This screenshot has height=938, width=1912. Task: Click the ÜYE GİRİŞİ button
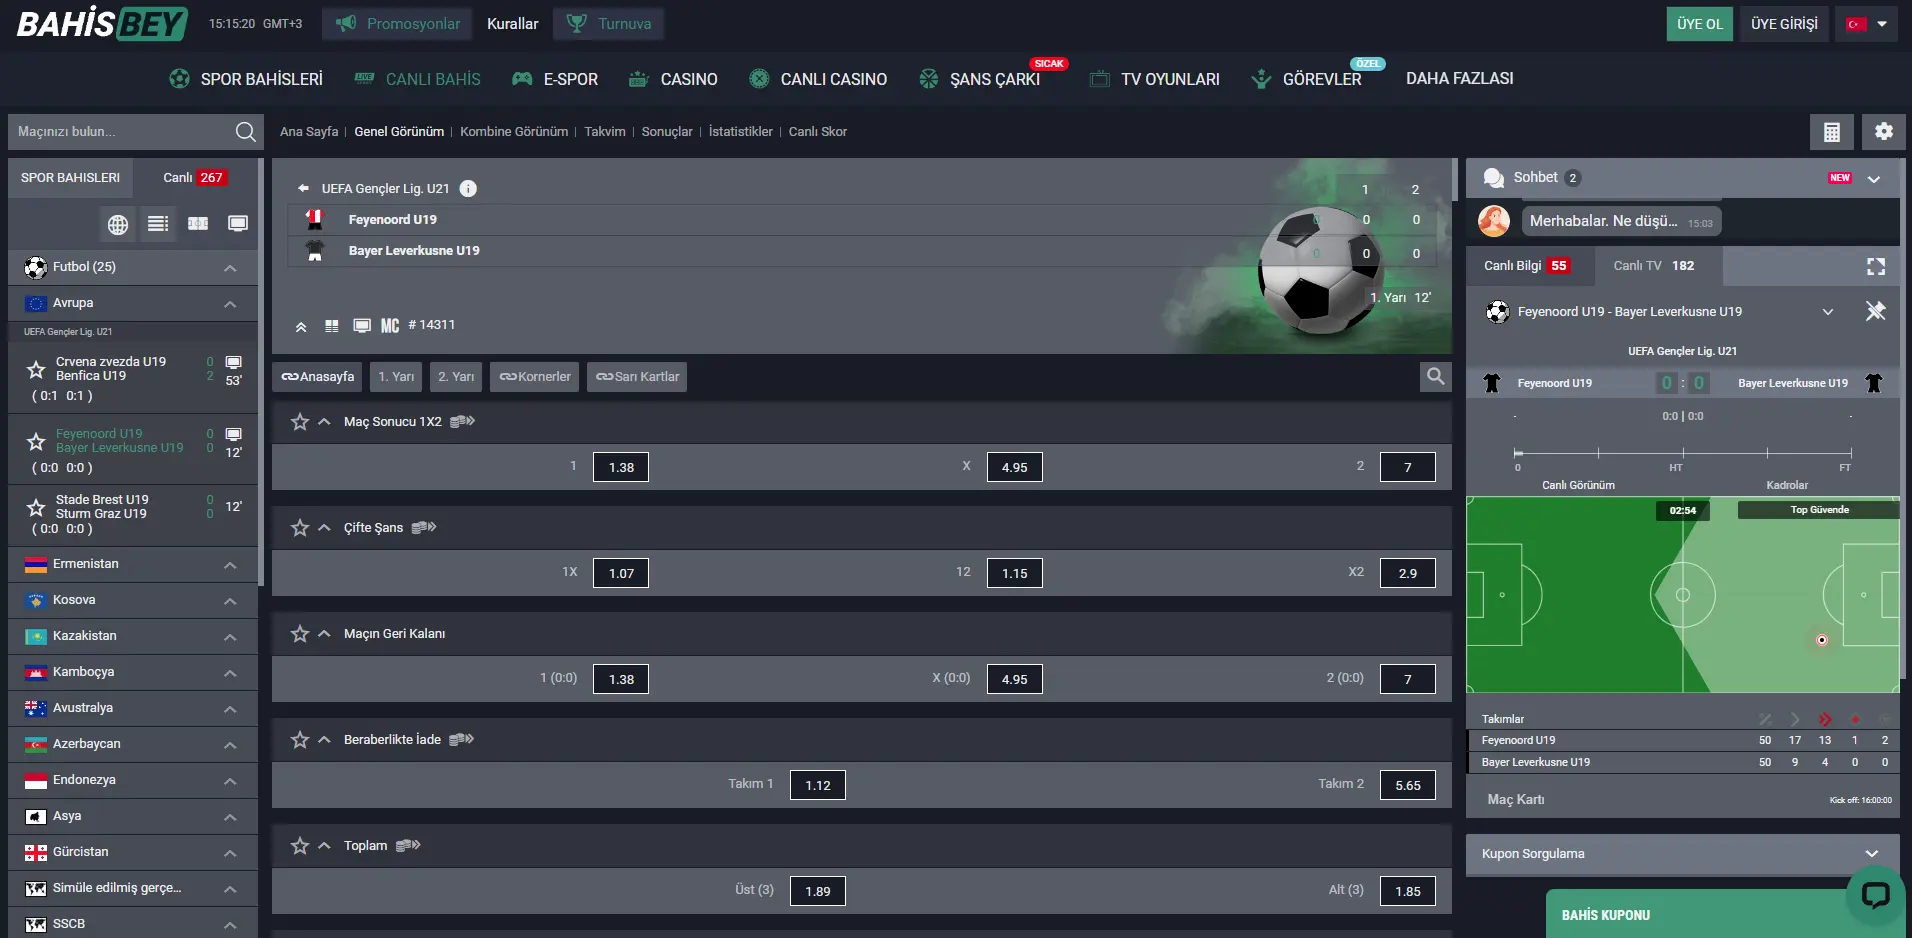[1784, 24]
